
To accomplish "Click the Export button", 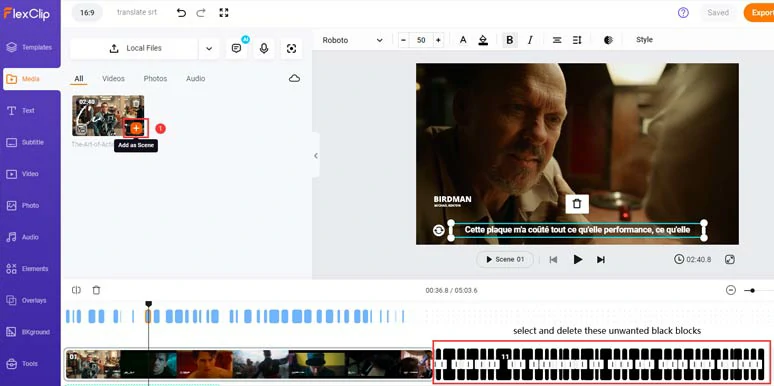I will coord(759,13).
